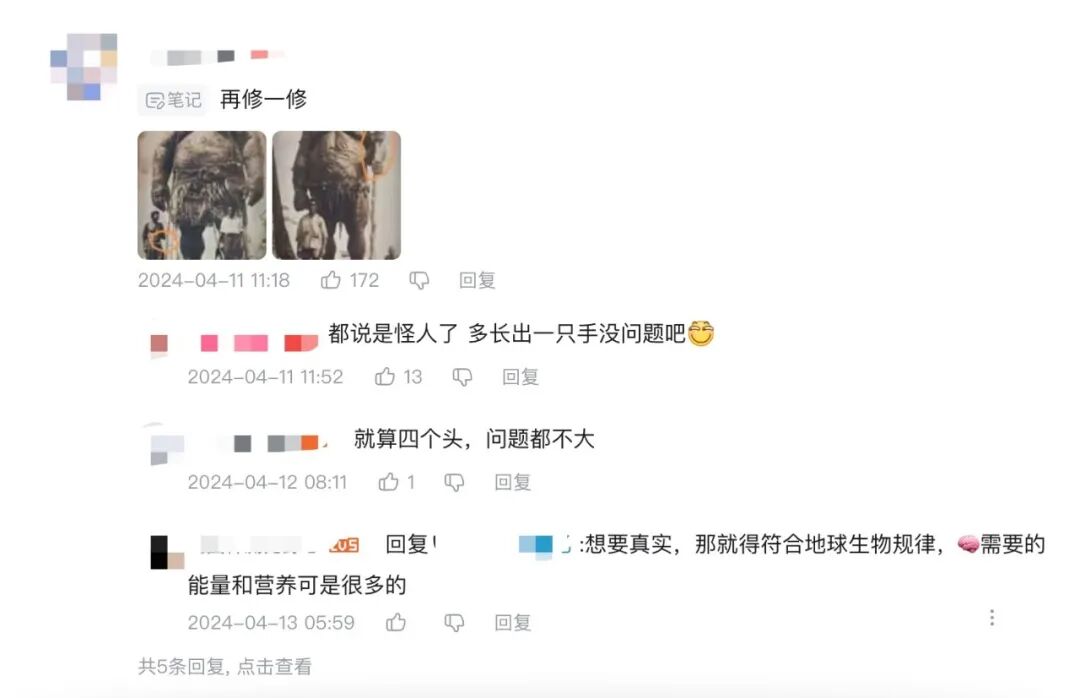Click 回复 under the 08:11 reply
Viewport: 1080px width, 698px height.
(512, 482)
